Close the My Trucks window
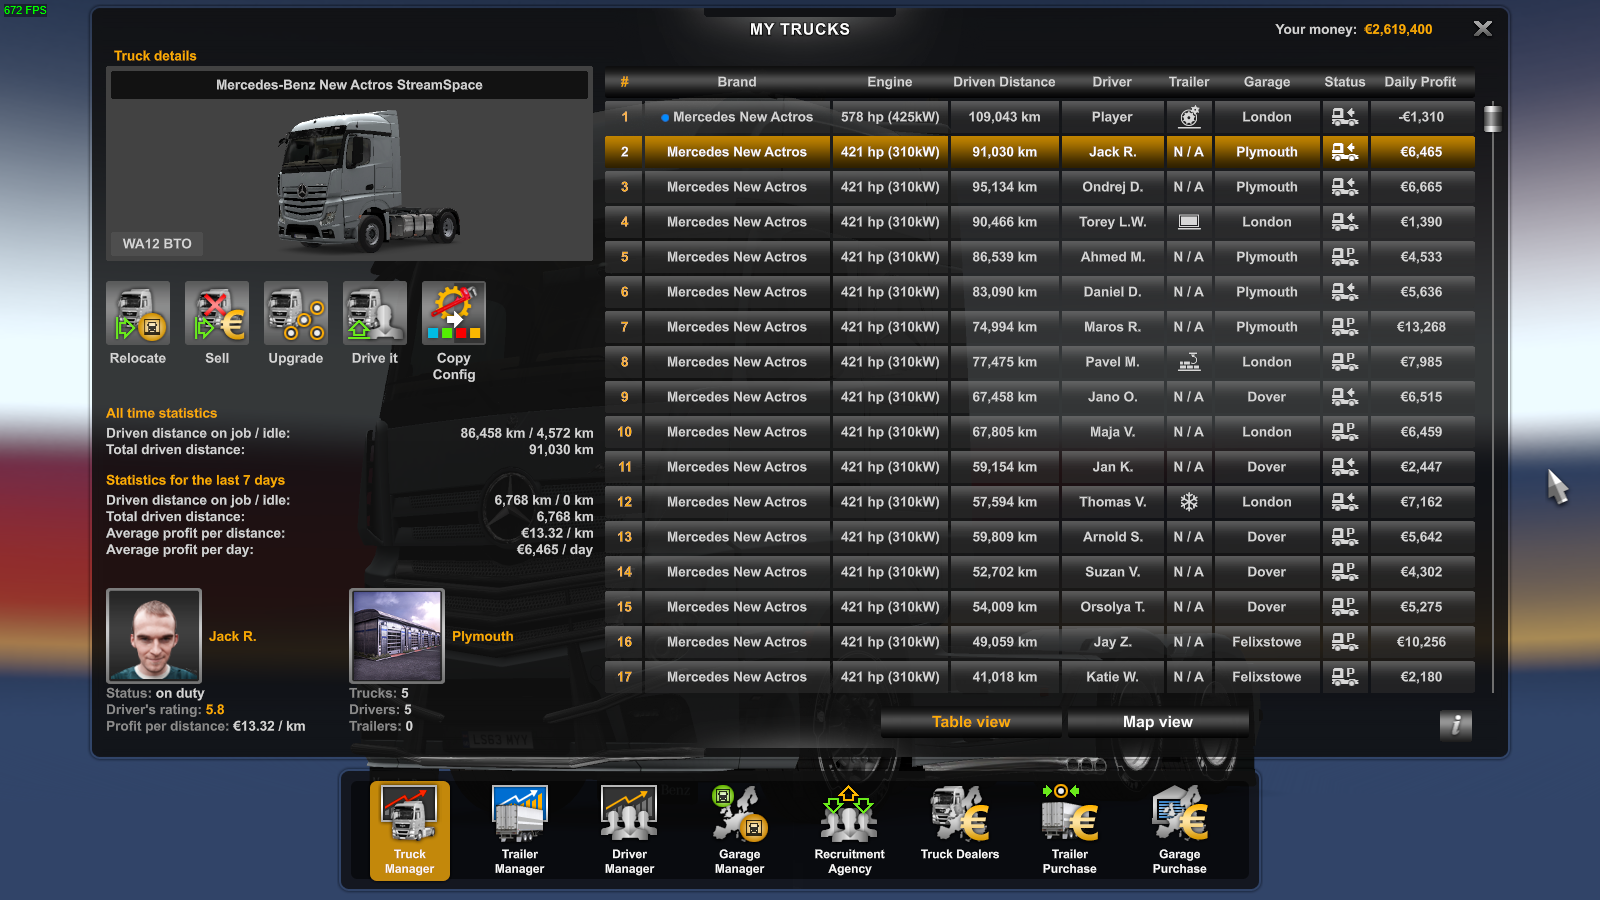This screenshot has height=900, width=1600. [1483, 29]
